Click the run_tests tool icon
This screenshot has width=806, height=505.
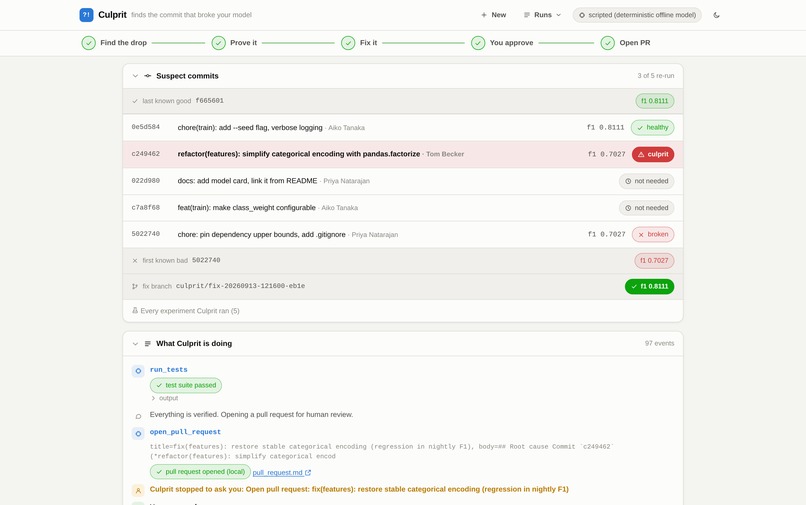click(x=138, y=371)
